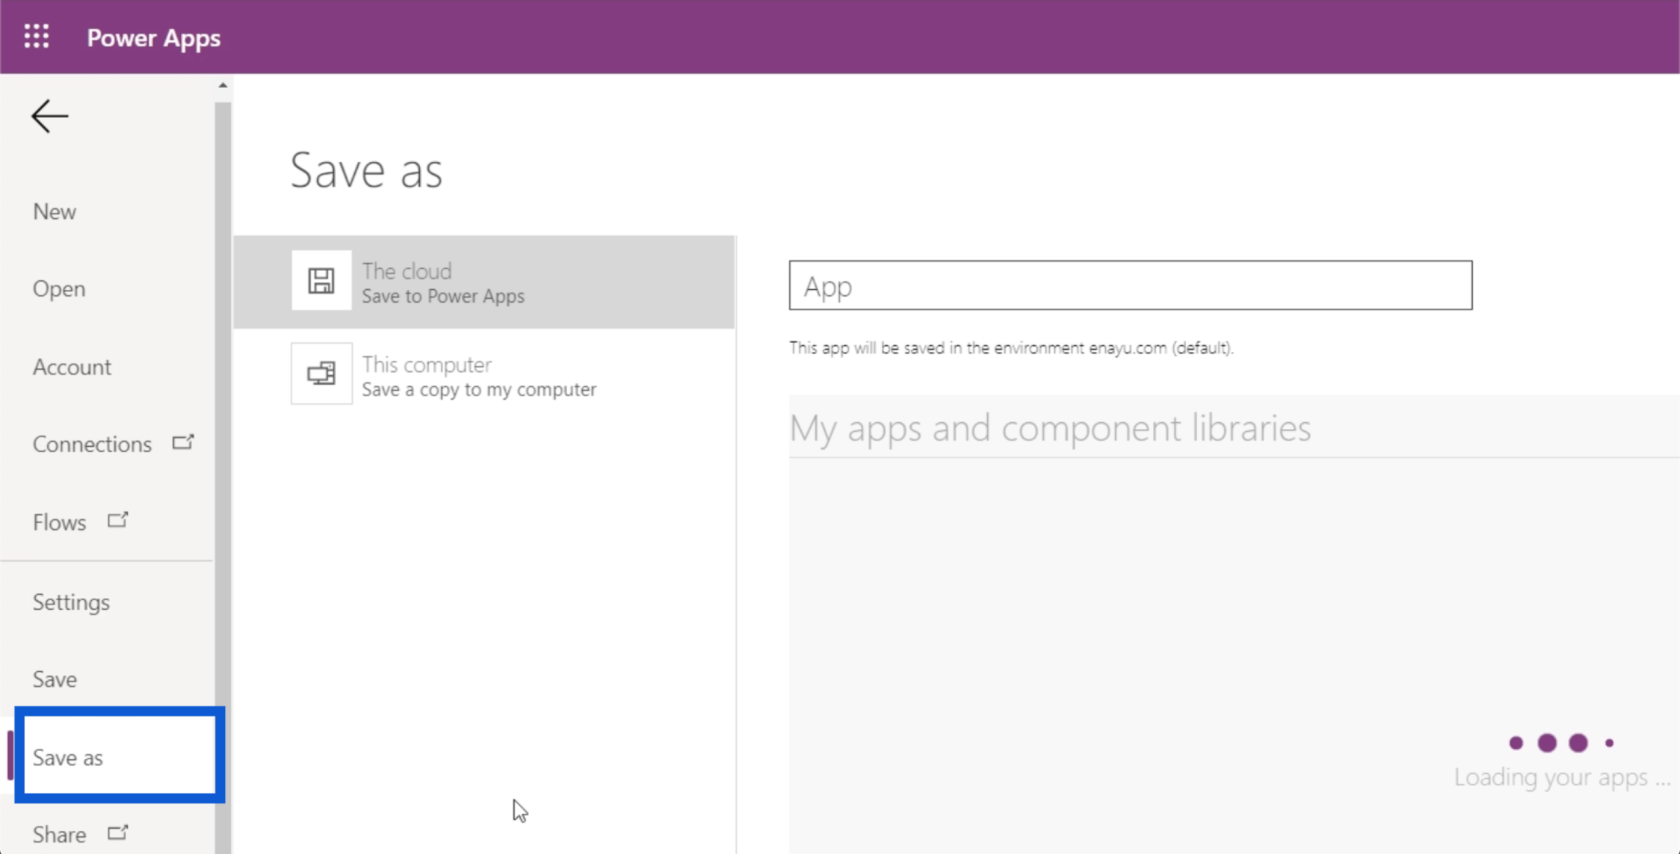The image size is (1680, 854).
Task: Click the sidebar vertical scrollbar track
Action: 223,480
